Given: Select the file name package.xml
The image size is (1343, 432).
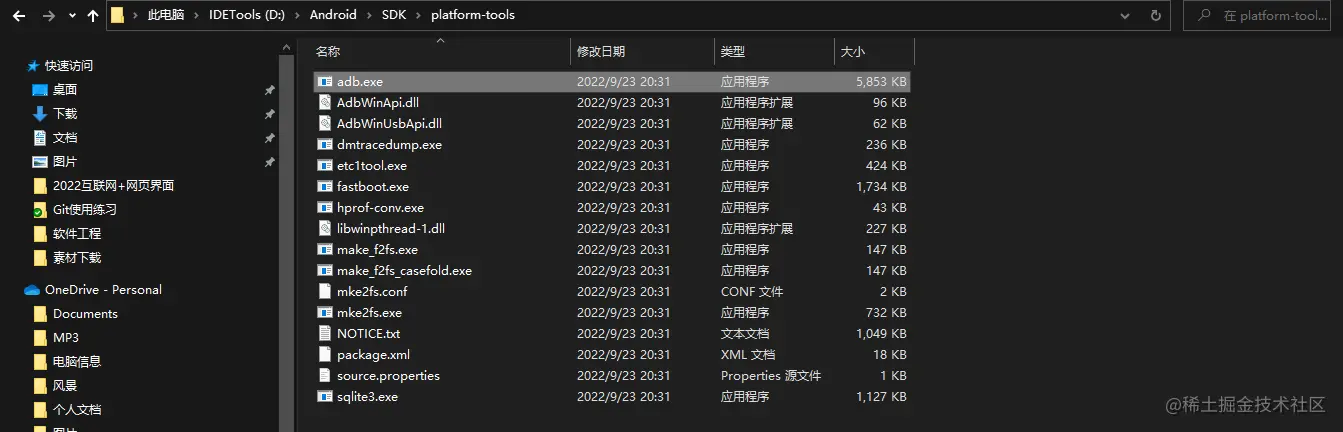Looking at the screenshot, I should (373, 354).
